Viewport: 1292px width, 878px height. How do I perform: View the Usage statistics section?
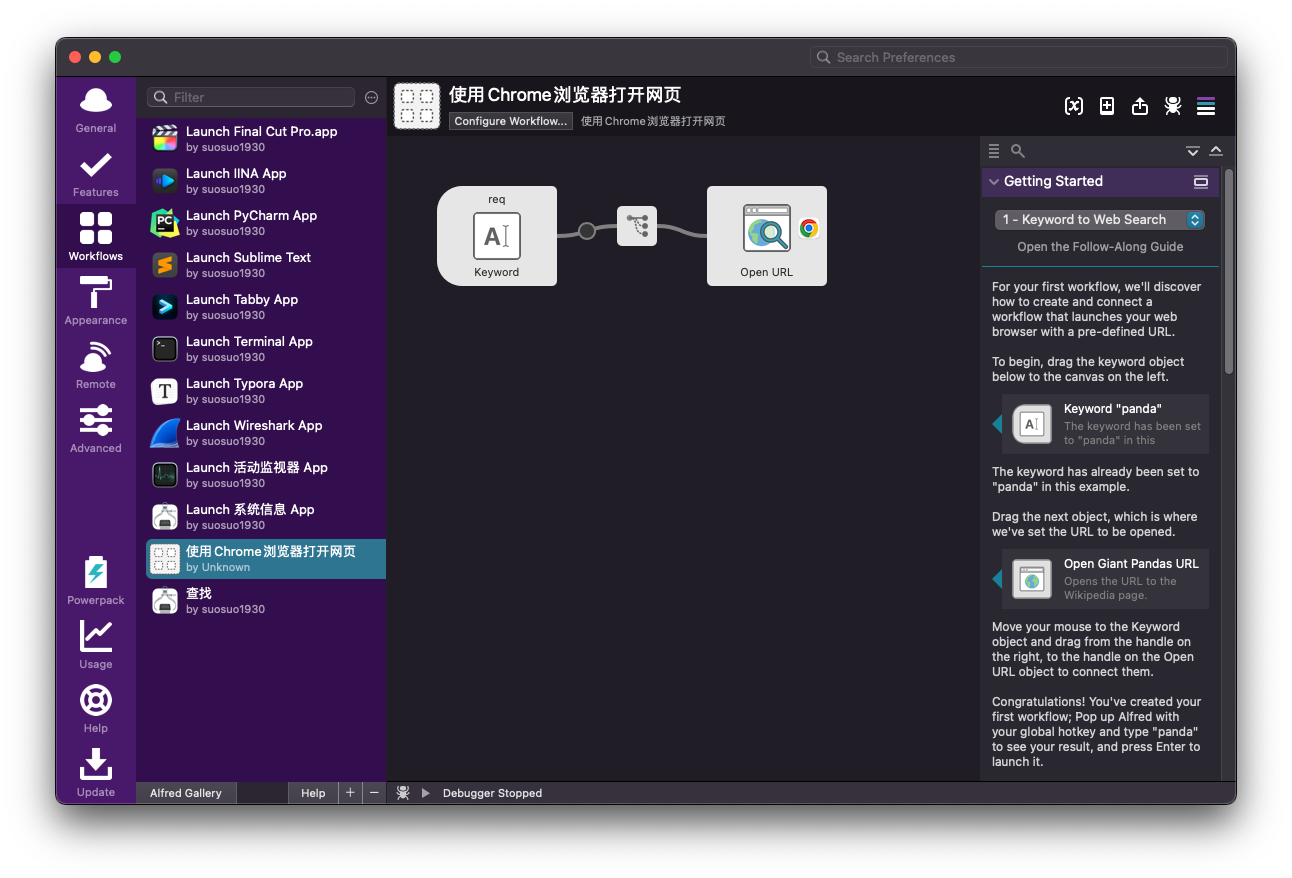(x=96, y=646)
